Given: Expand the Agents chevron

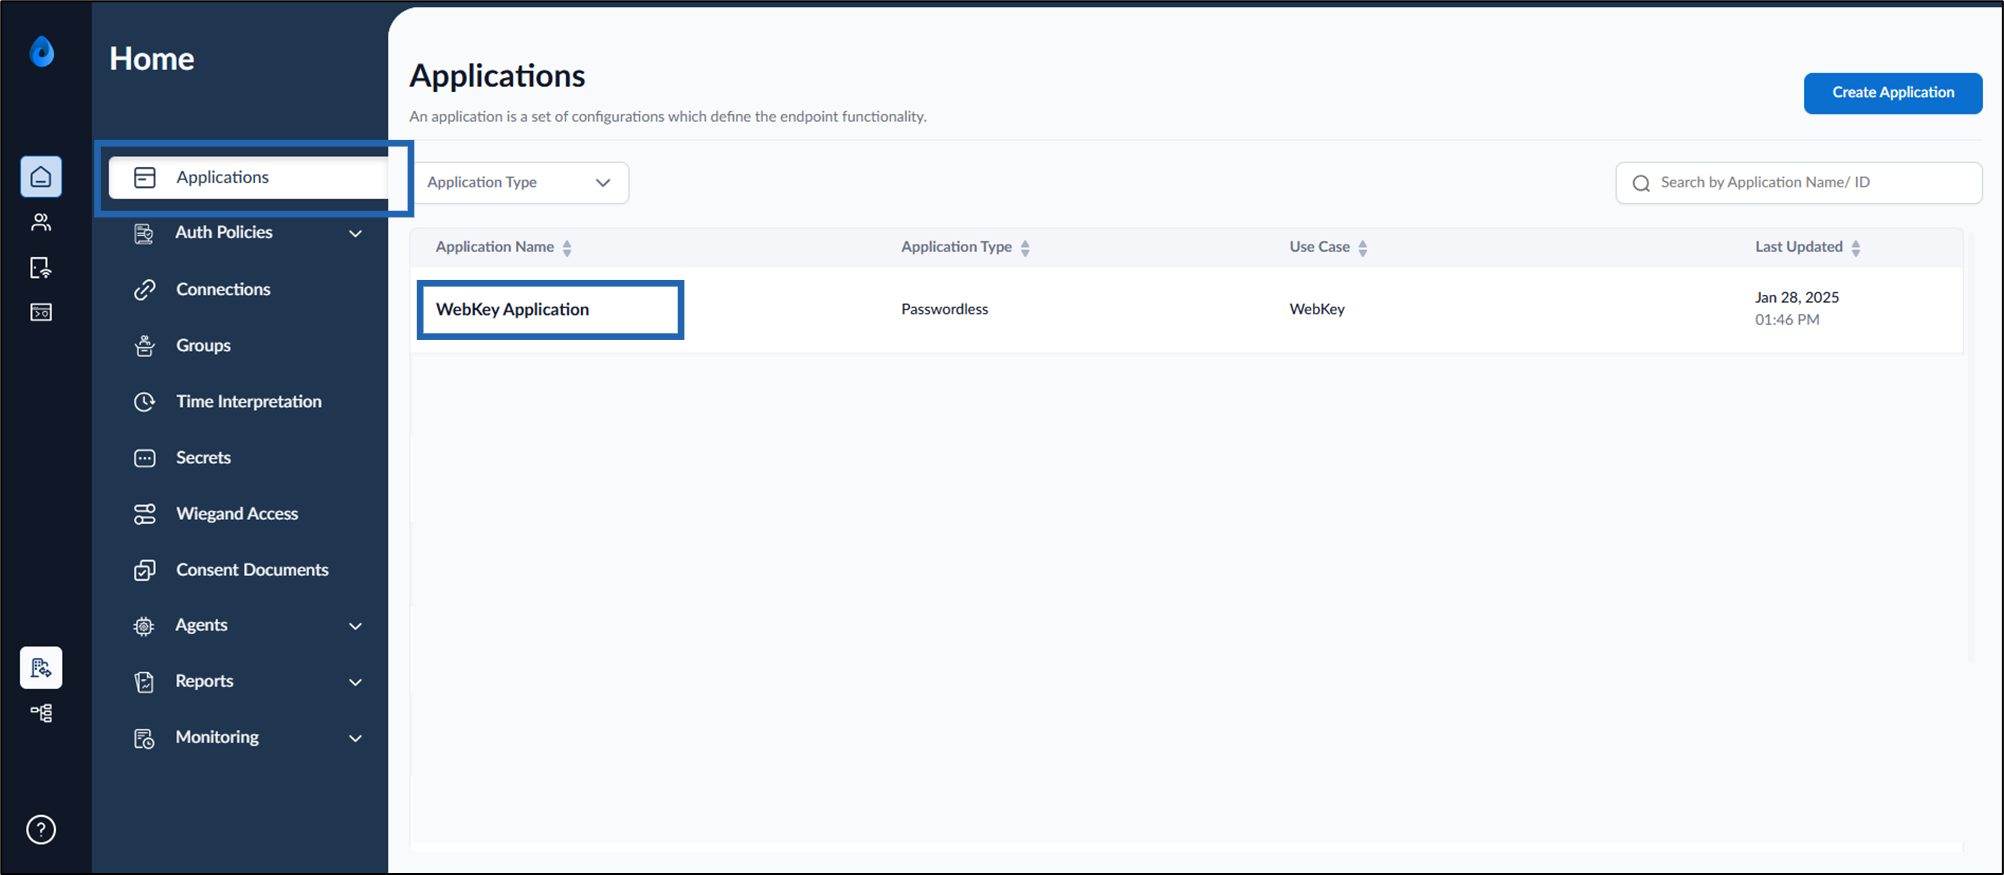Looking at the screenshot, I should pos(355,626).
